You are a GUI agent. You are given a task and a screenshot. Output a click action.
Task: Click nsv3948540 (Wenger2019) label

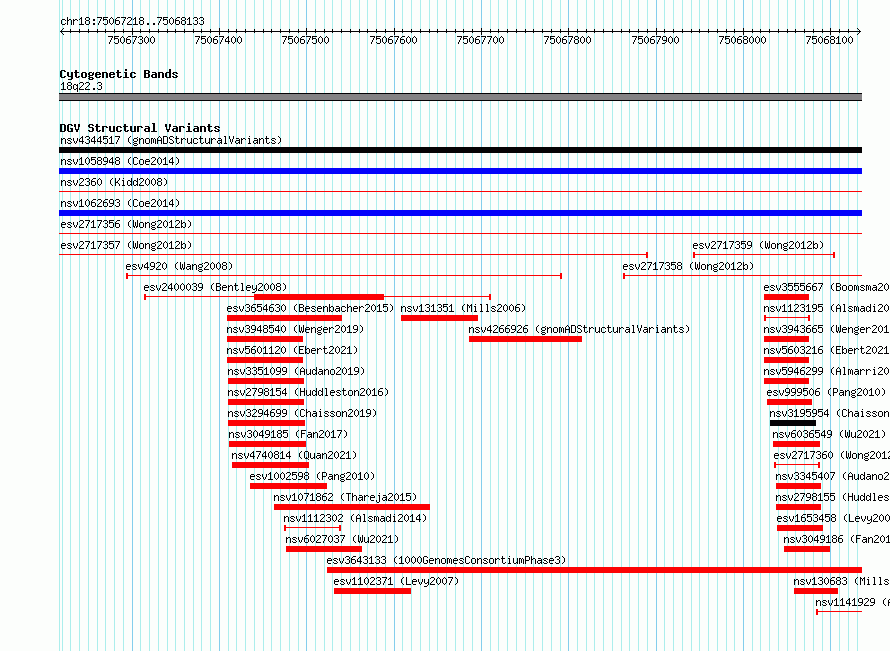click(x=295, y=329)
